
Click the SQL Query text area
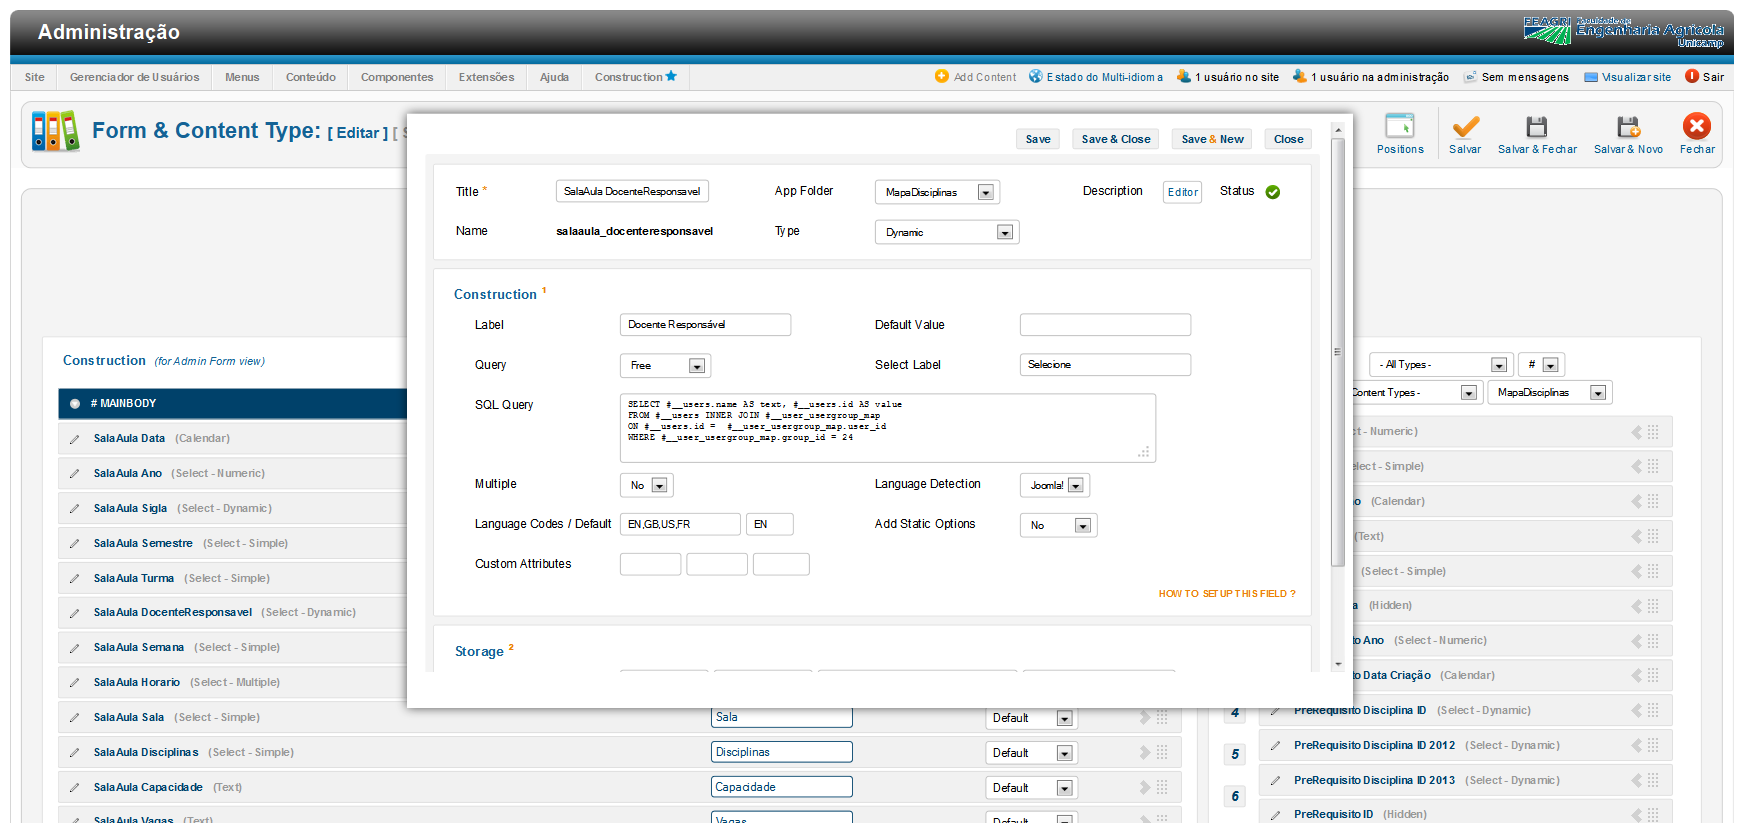[x=886, y=427]
